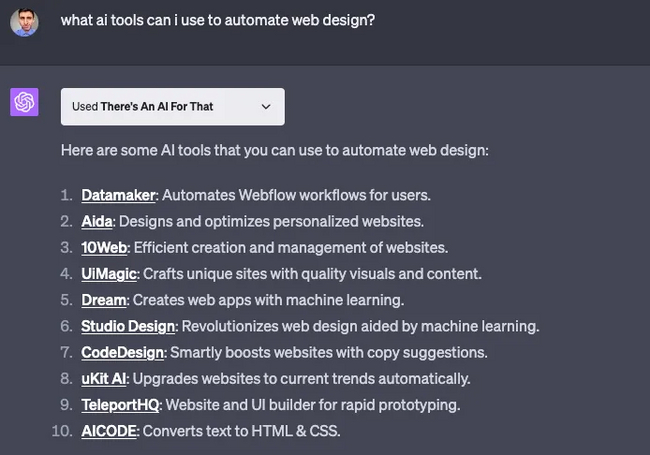Click 'Smartly boosts websites with copy suggestions' text
The height and width of the screenshot is (455, 650).
pos(329,352)
